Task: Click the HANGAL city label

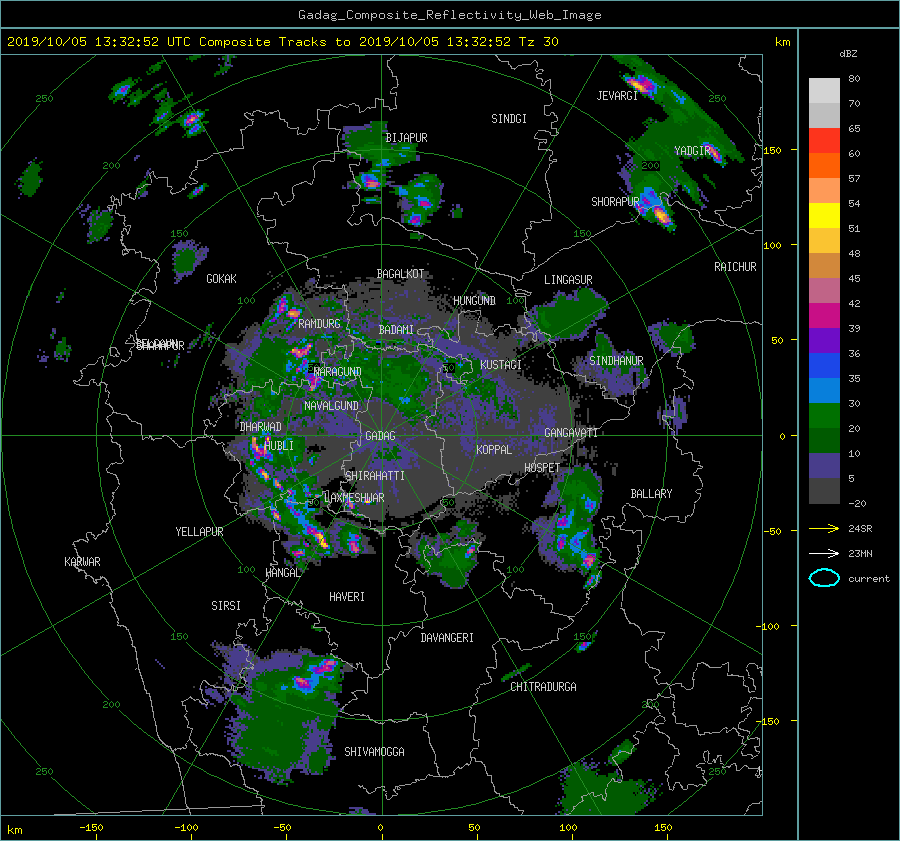Action: coord(282,573)
